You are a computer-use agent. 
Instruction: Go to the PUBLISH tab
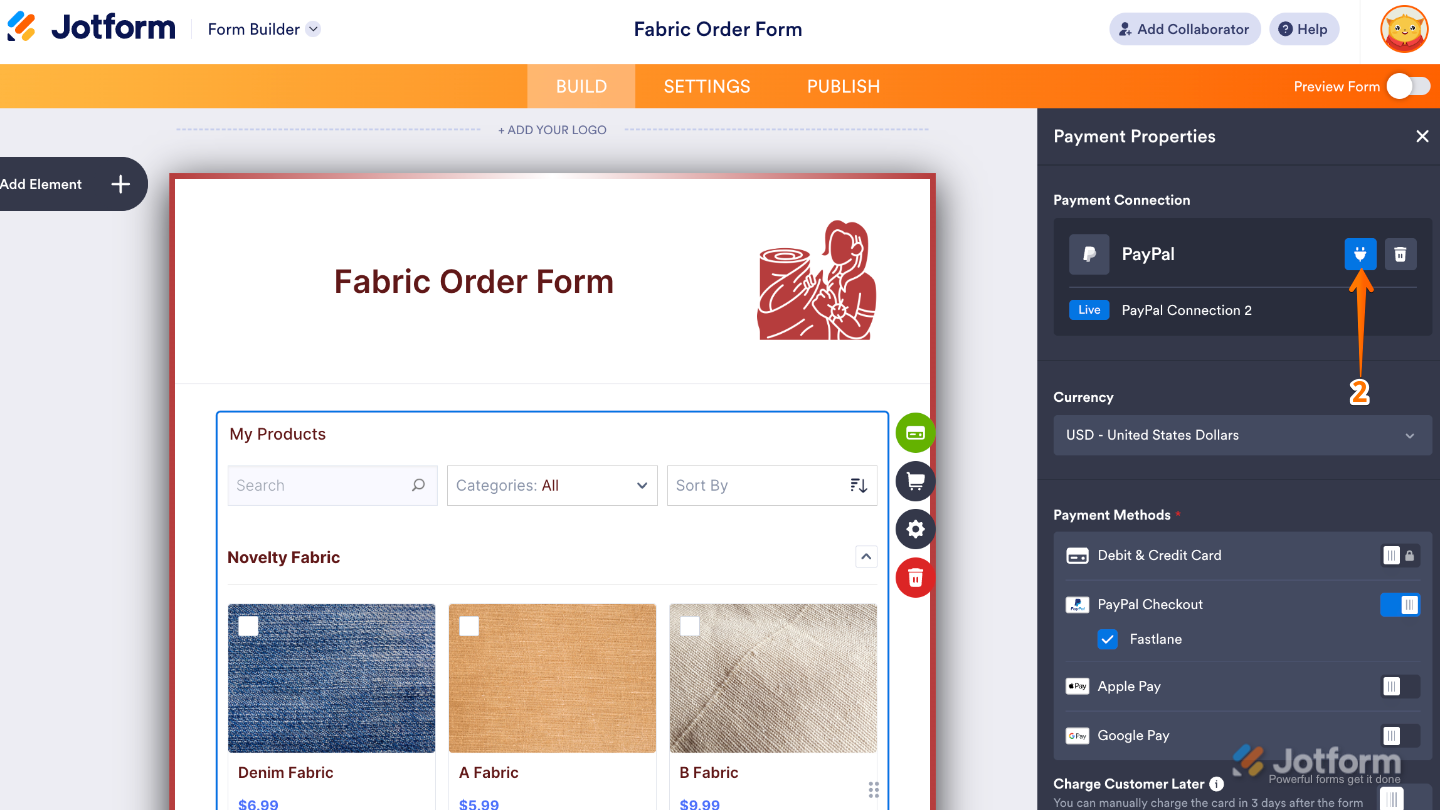[843, 87]
